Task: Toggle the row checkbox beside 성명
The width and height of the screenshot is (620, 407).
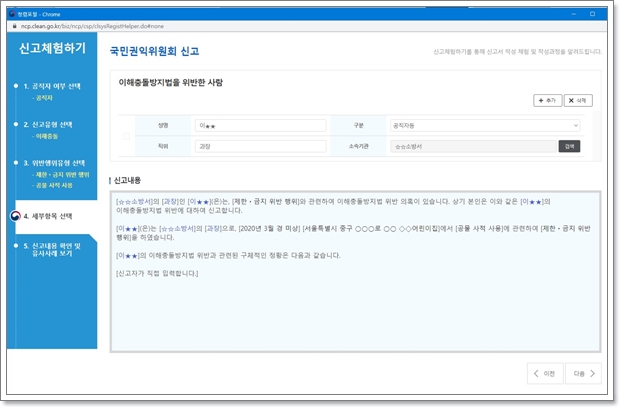Action: pyautogui.click(x=126, y=136)
